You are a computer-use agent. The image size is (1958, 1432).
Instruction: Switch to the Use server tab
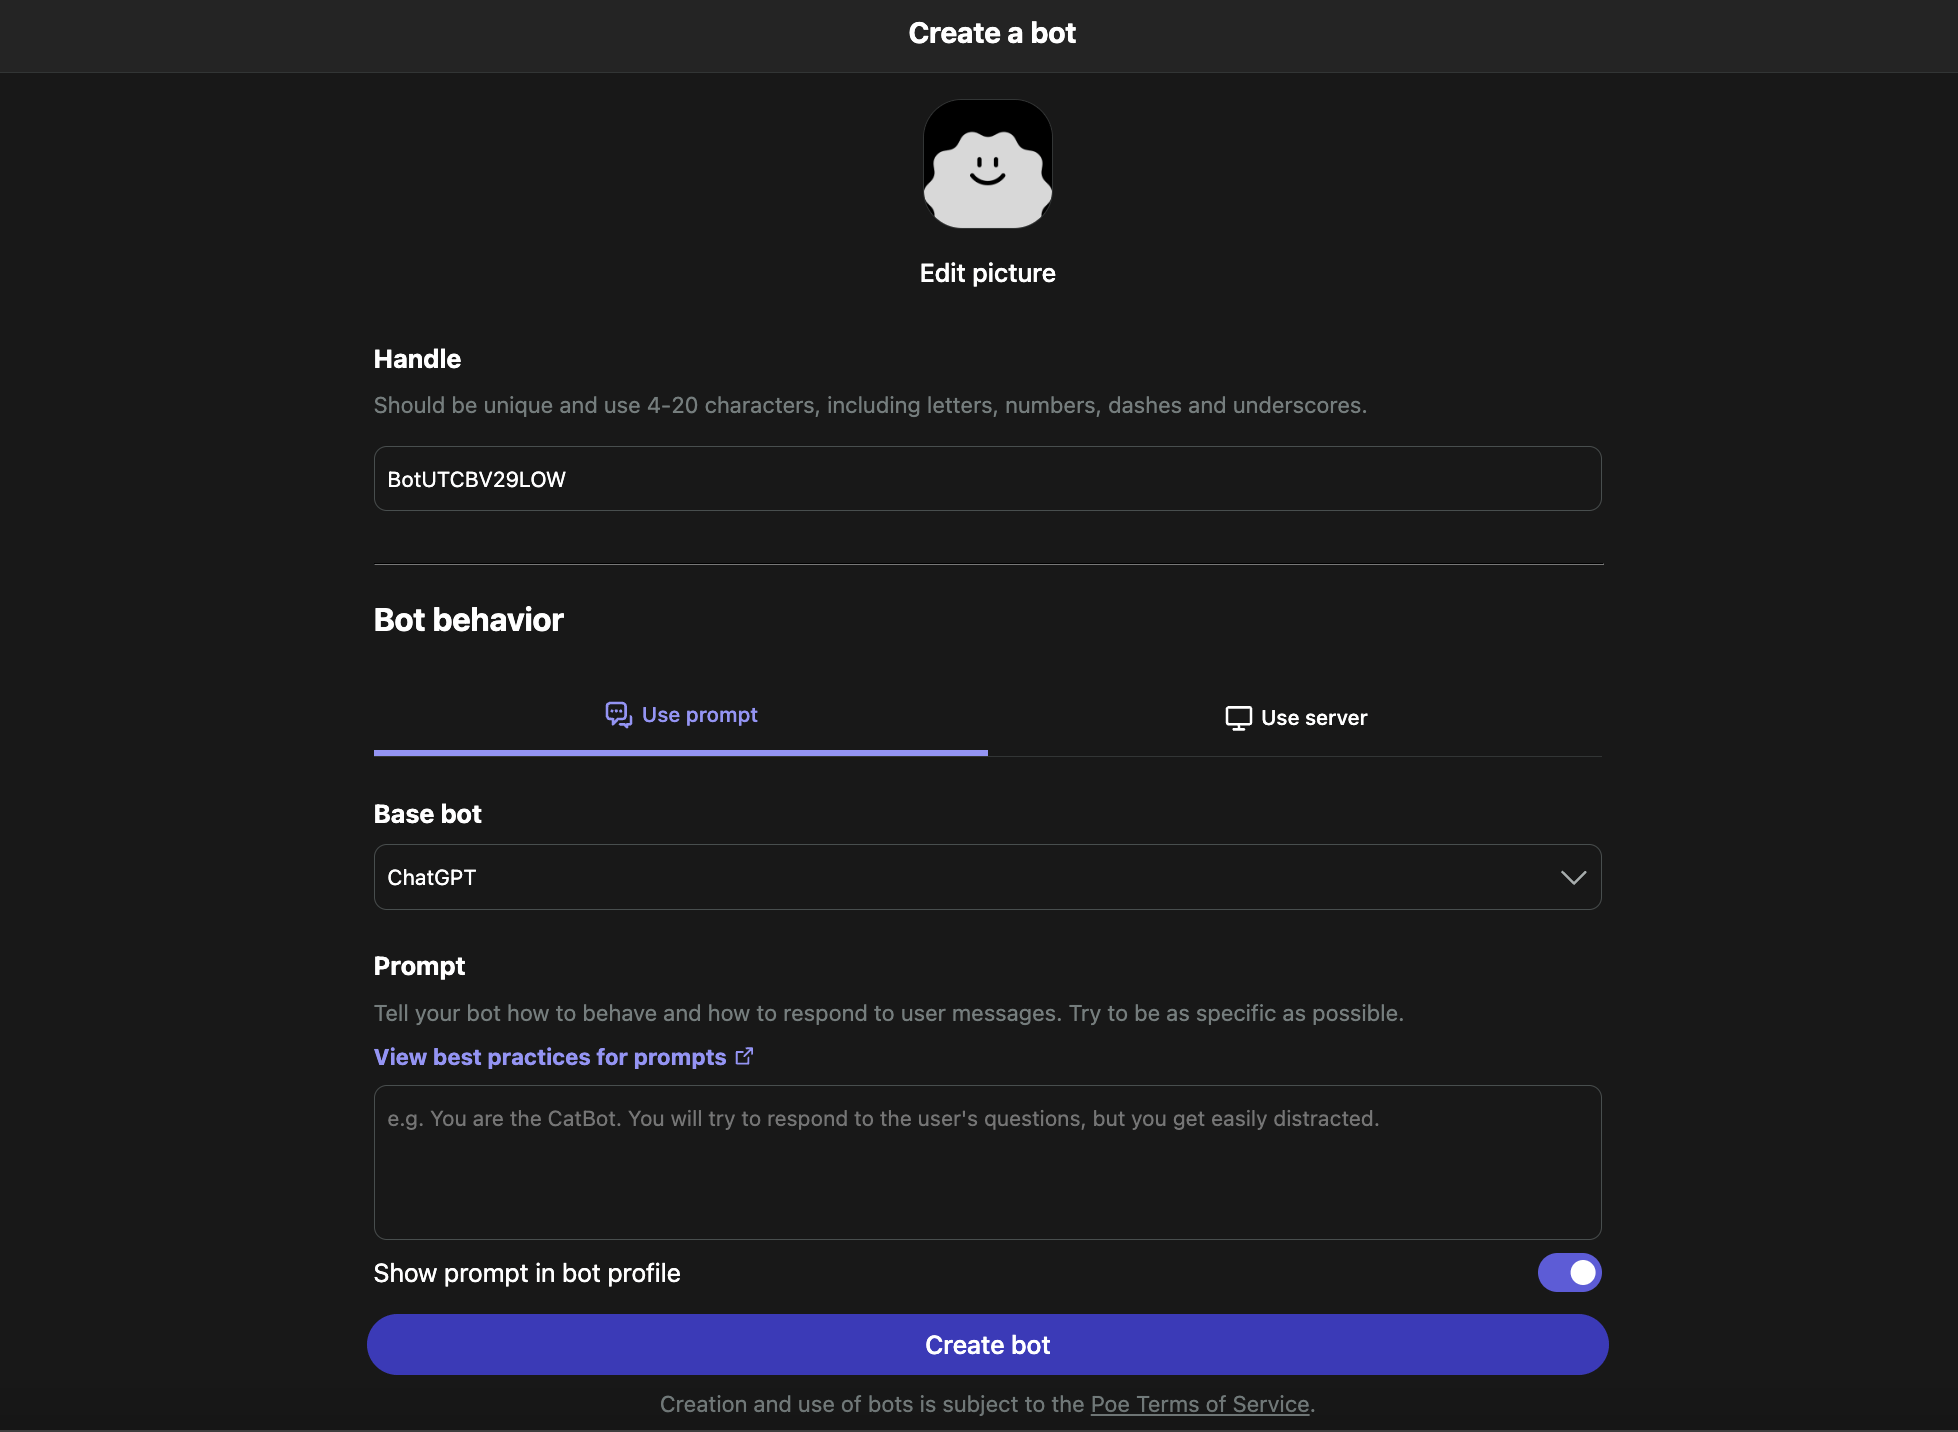click(1296, 717)
